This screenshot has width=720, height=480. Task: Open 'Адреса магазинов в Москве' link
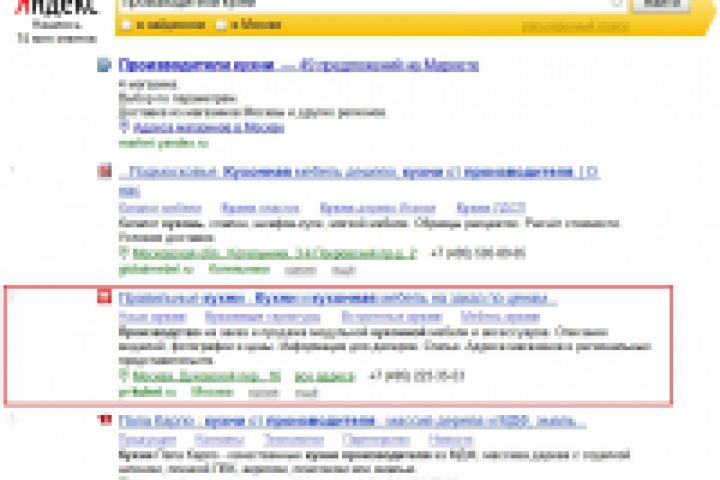[x=208, y=127]
